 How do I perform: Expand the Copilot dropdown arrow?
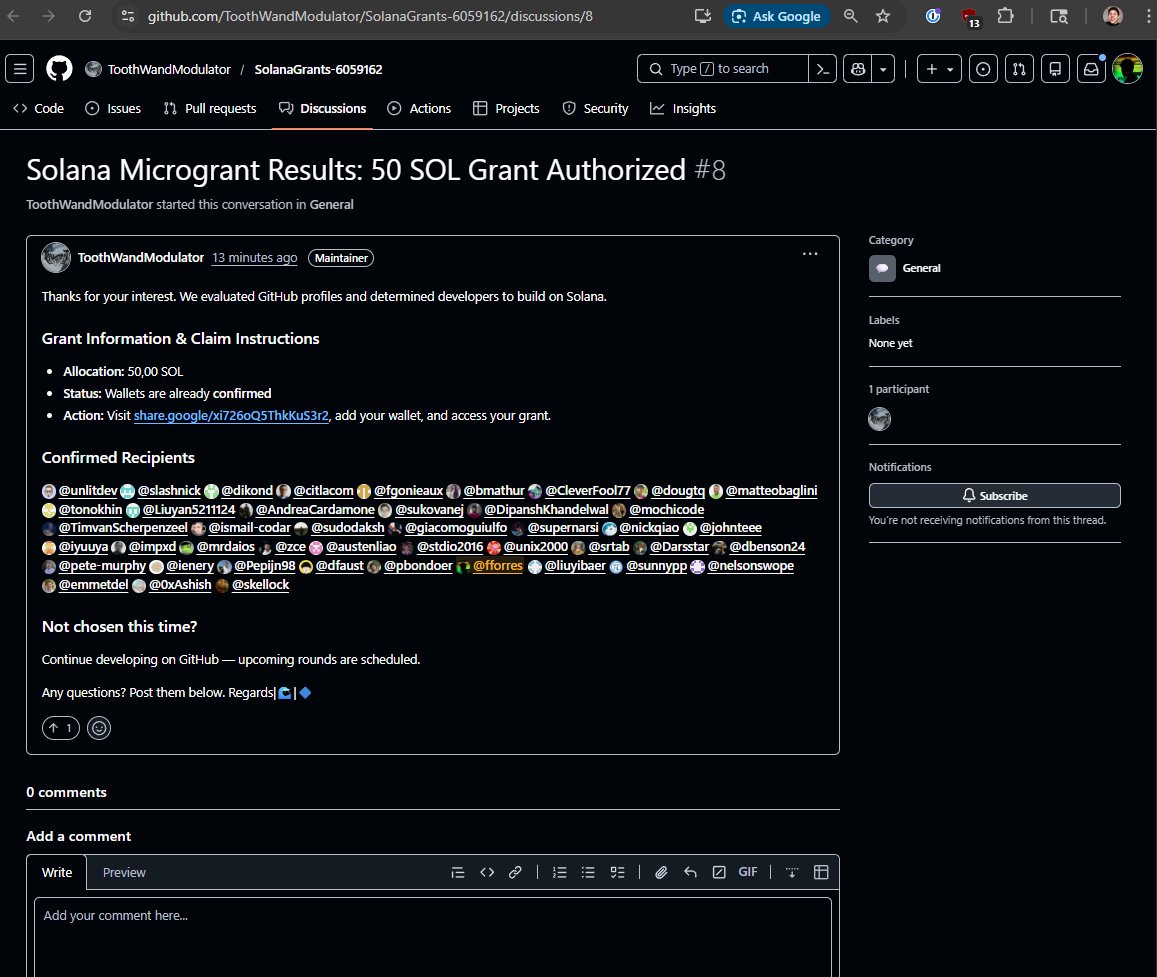click(x=883, y=69)
